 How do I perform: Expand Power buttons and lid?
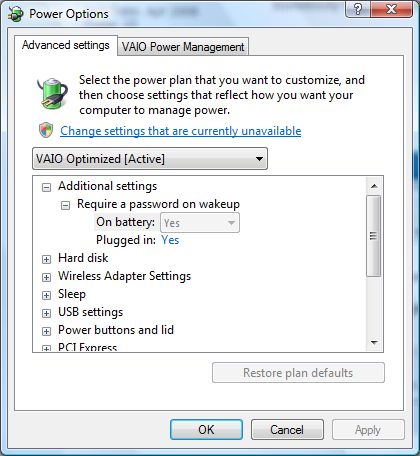coord(46,331)
